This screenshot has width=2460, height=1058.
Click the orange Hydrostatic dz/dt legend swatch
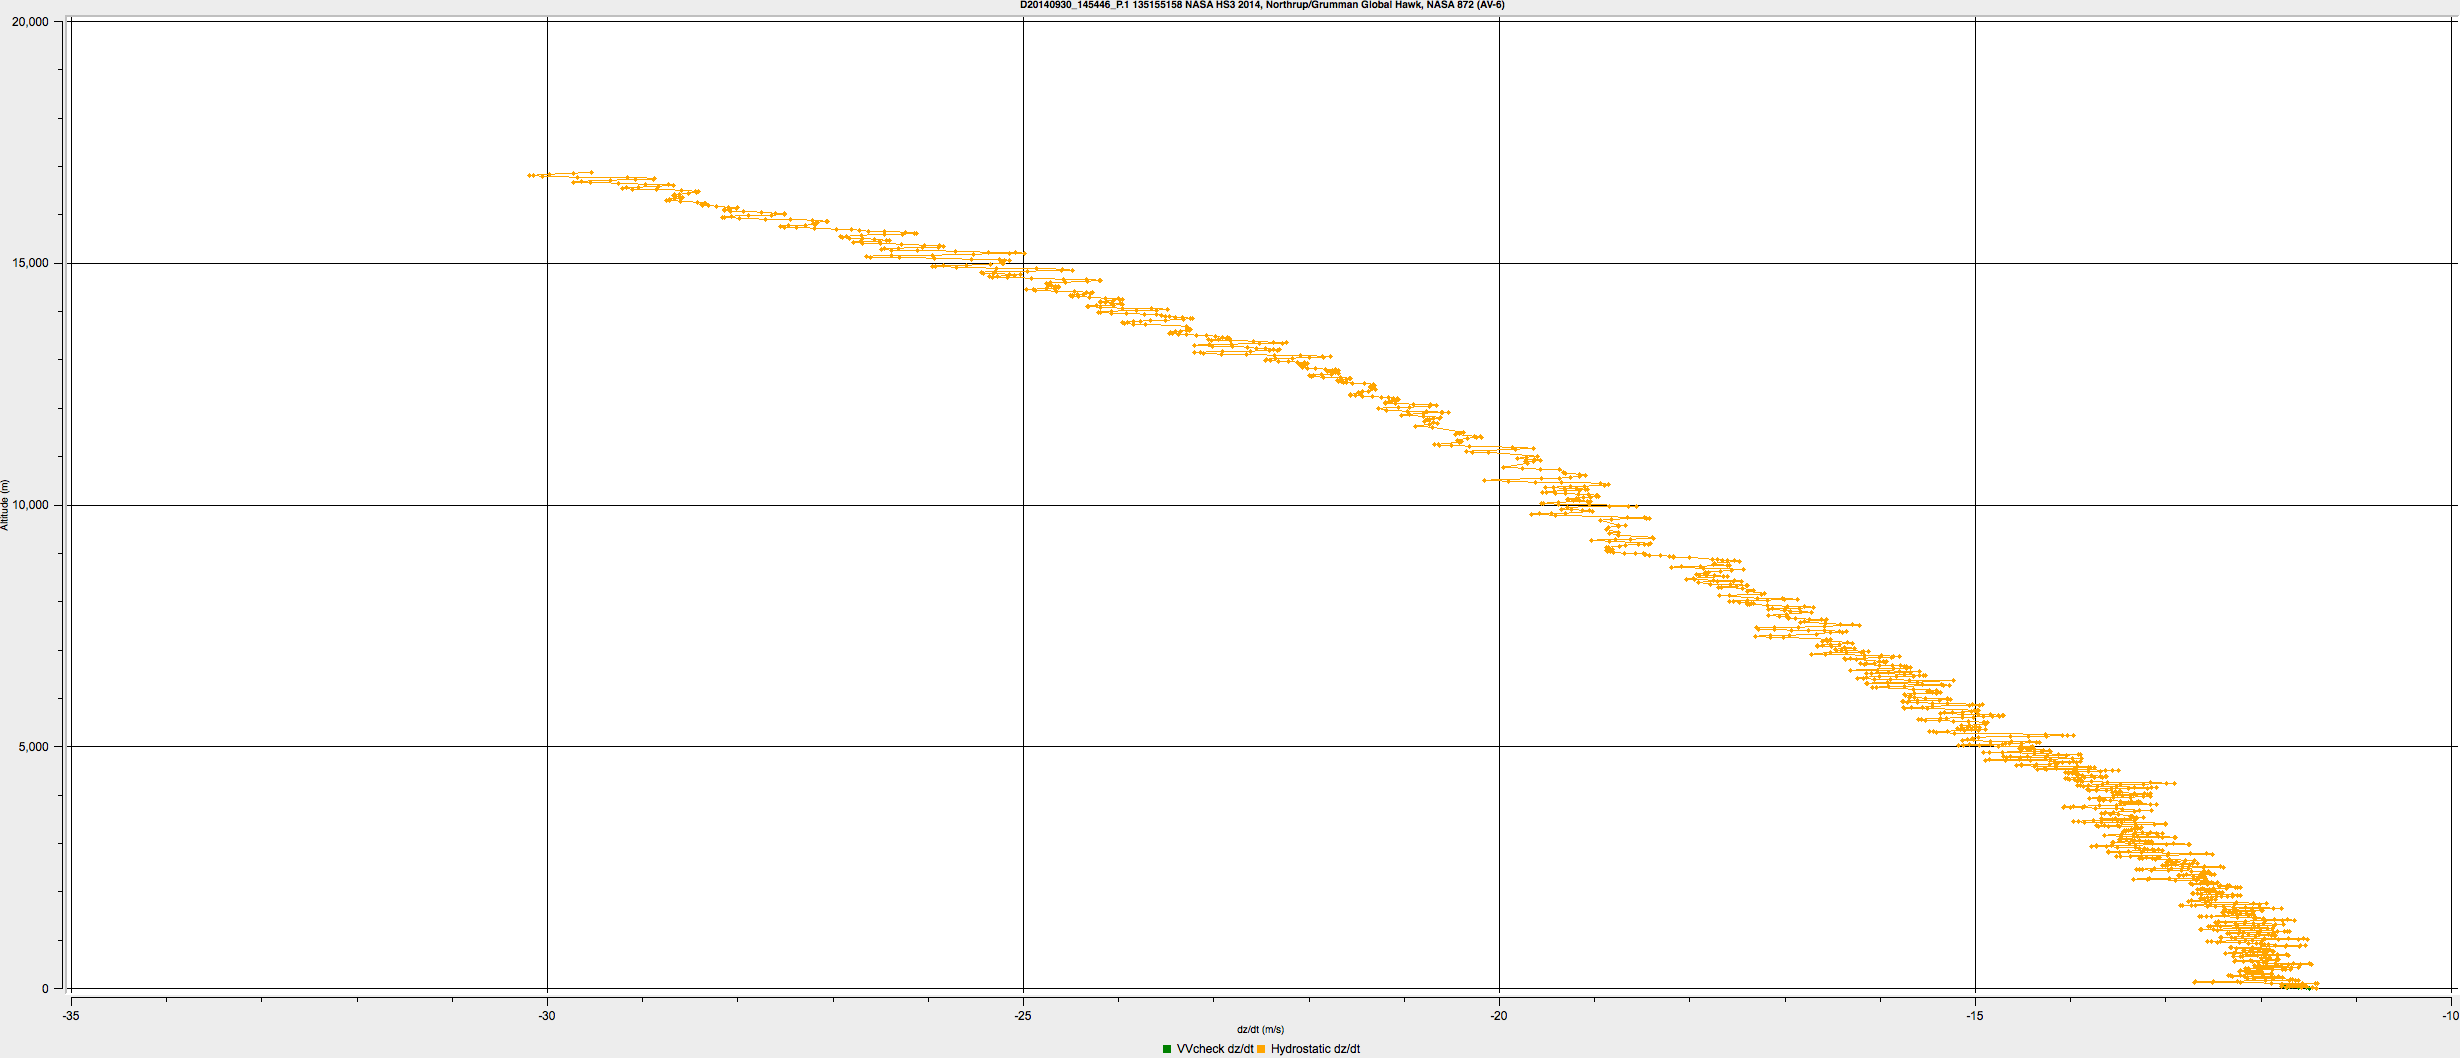click(x=1261, y=1049)
